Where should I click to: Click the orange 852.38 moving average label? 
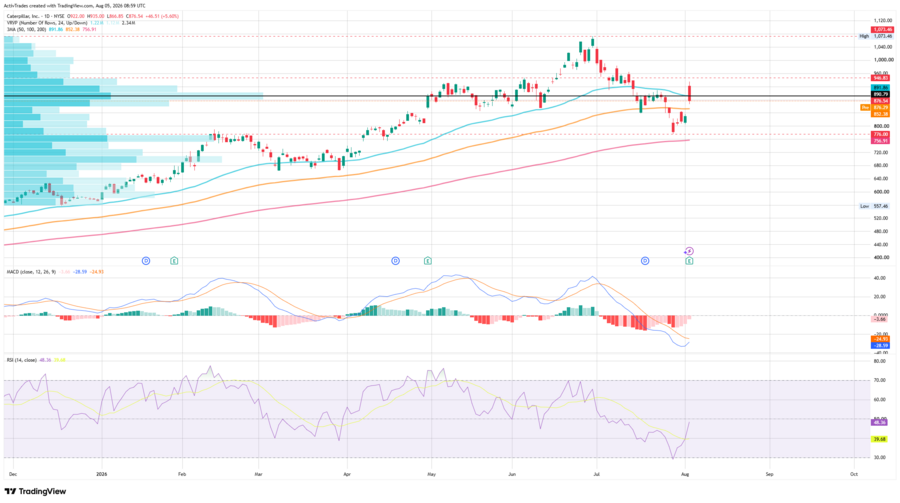[880, 114]
